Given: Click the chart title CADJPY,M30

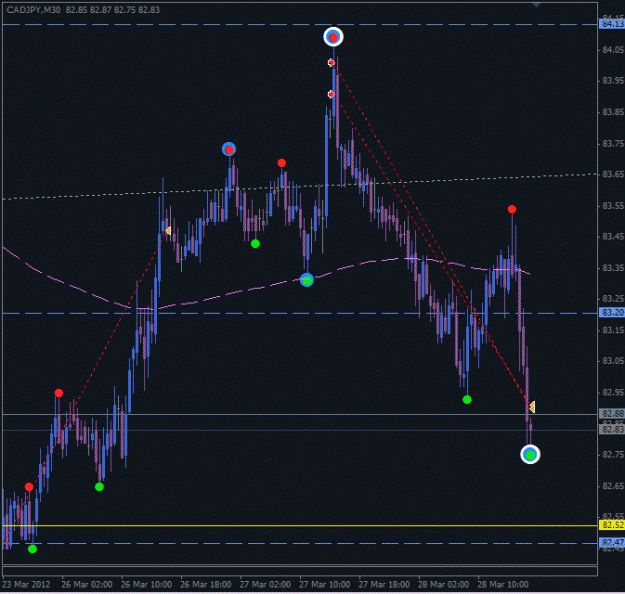Looking at the screenshot, I should [x=33, y=10].
